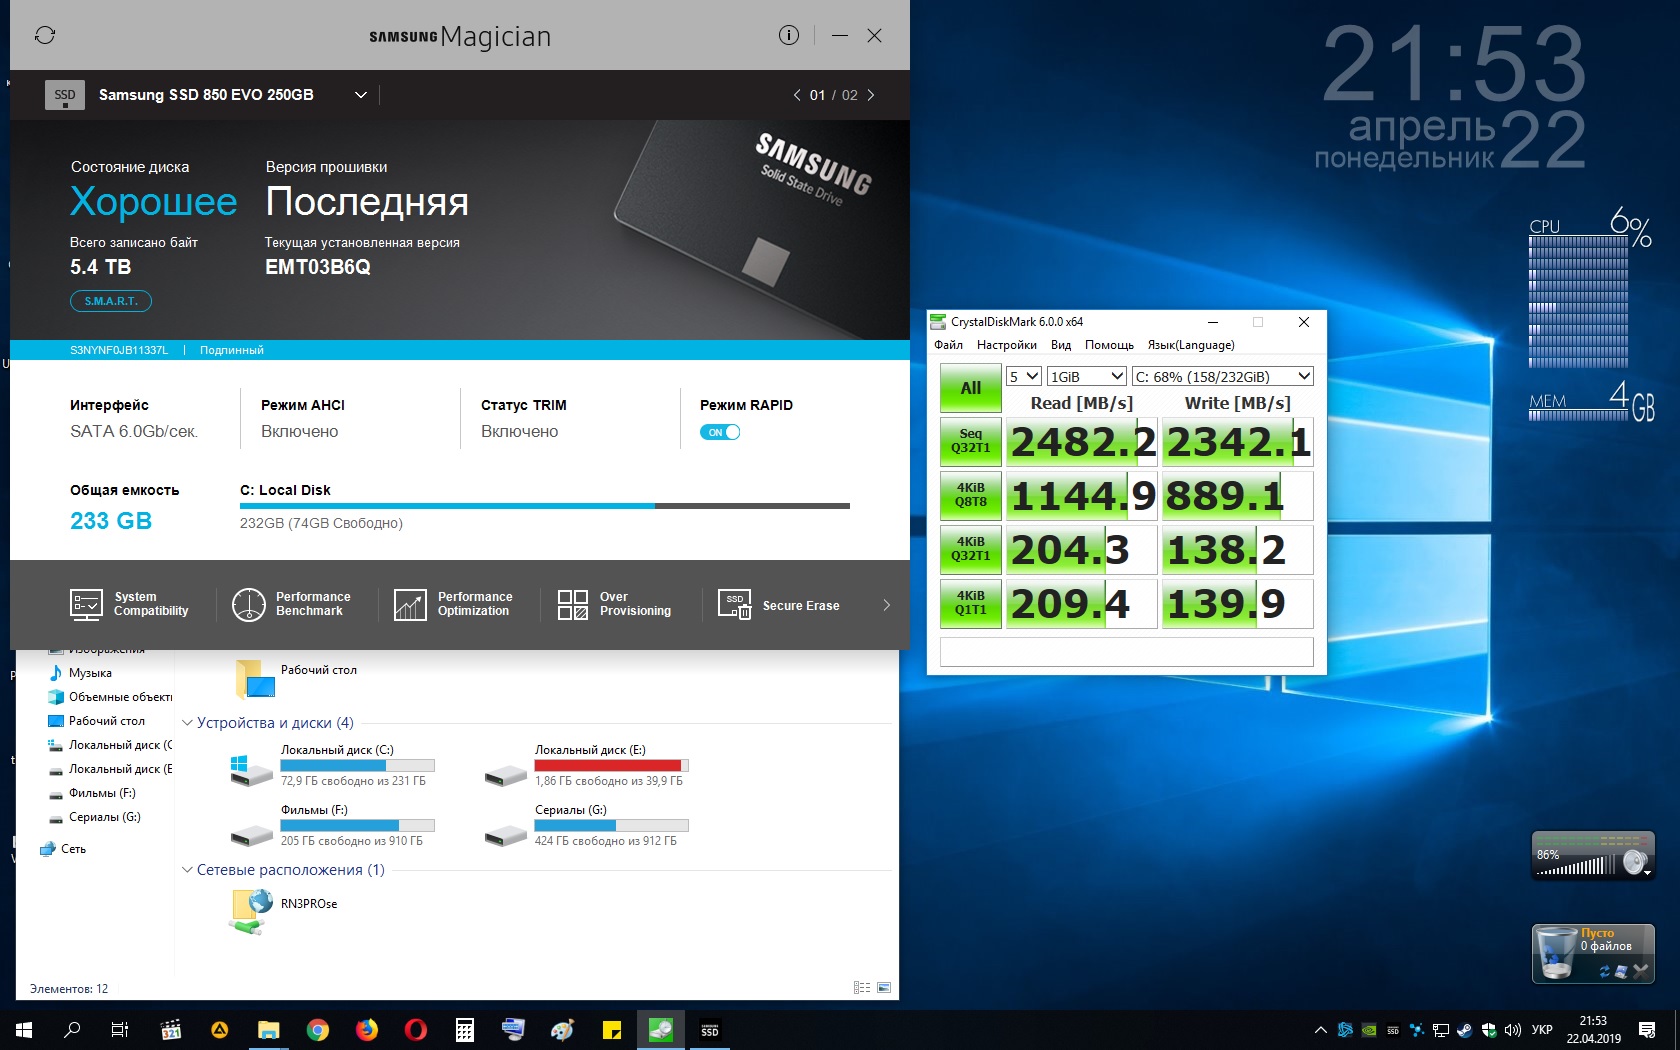This screenshot has height=1050, width=1680.
Task: Switch Explorer to details view
Action: 862,988
